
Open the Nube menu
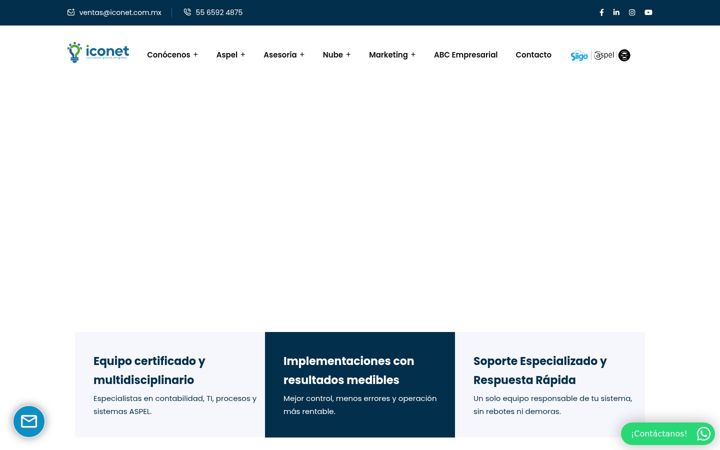[x=333, y=55]
